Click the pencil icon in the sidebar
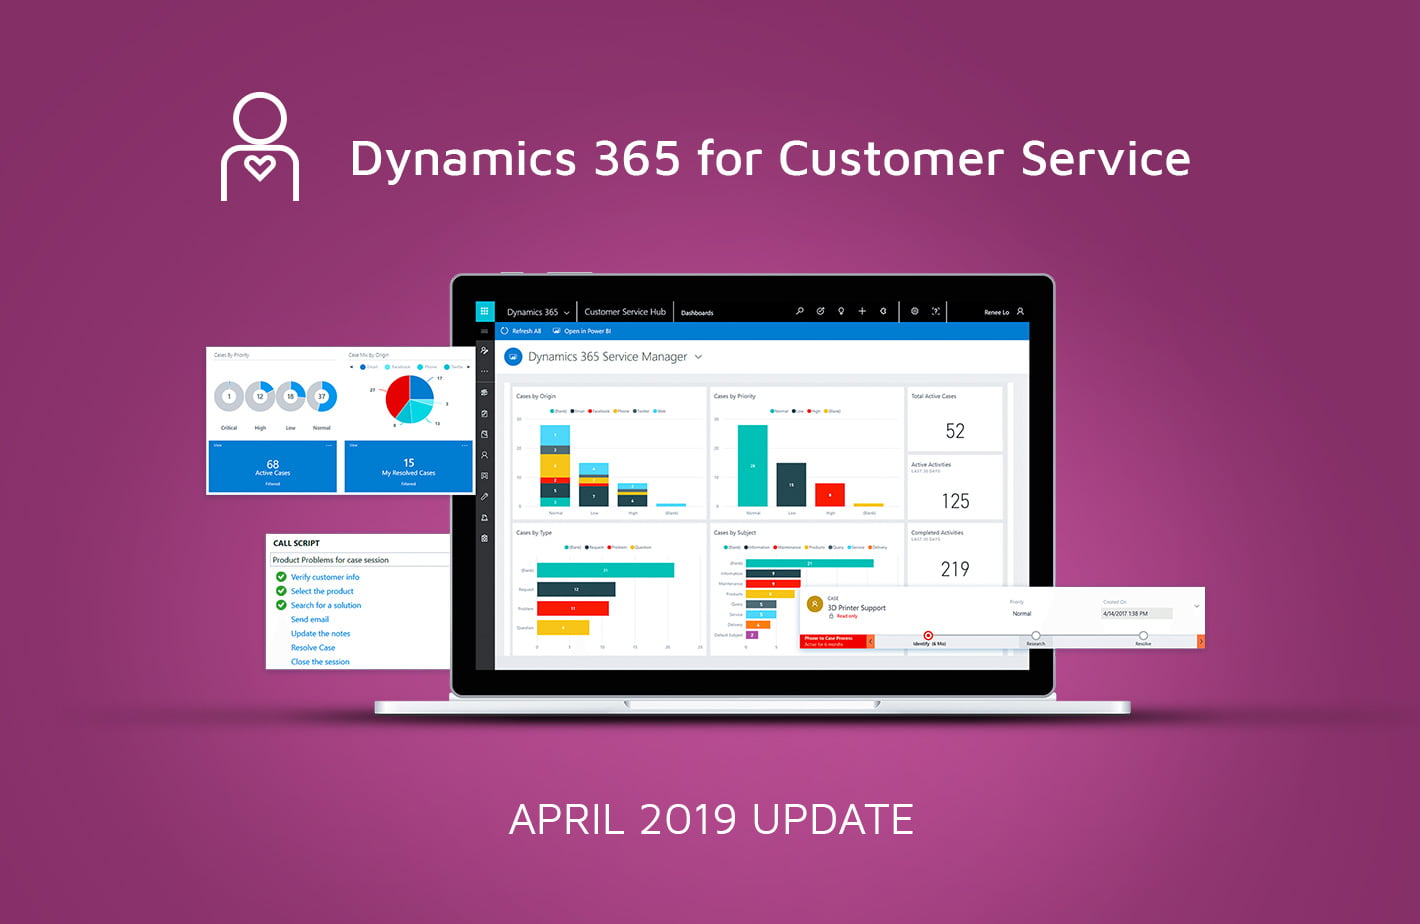This screenshot has width=1420, height=924. pos(485,497)
